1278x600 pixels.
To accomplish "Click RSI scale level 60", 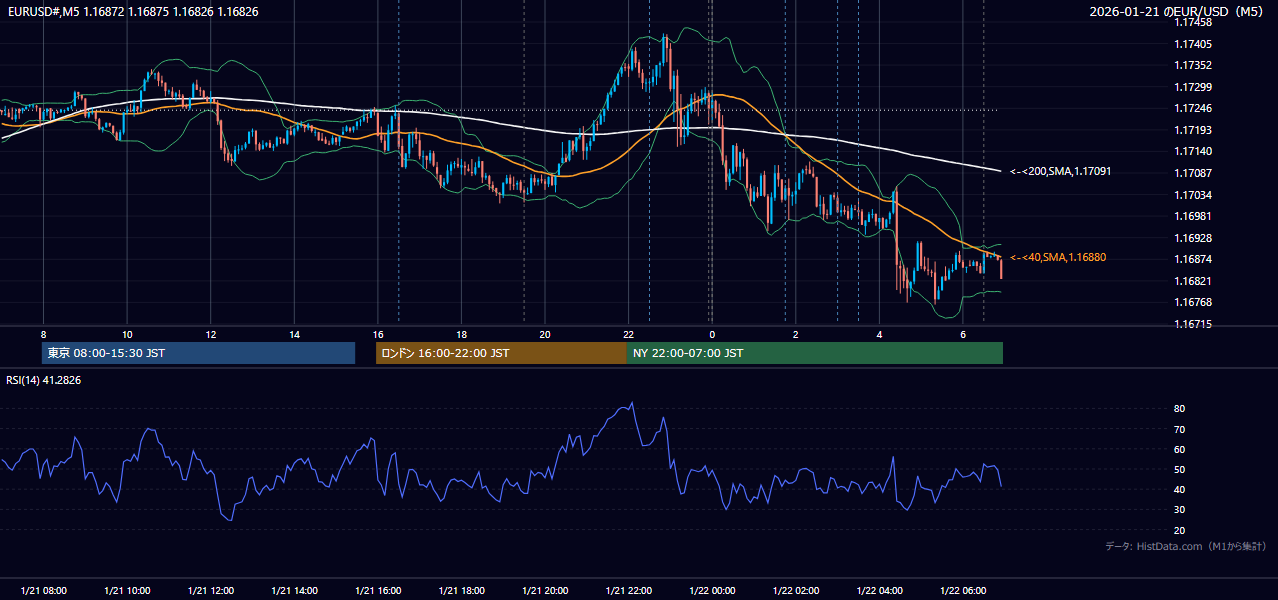I will point(1180,449).
